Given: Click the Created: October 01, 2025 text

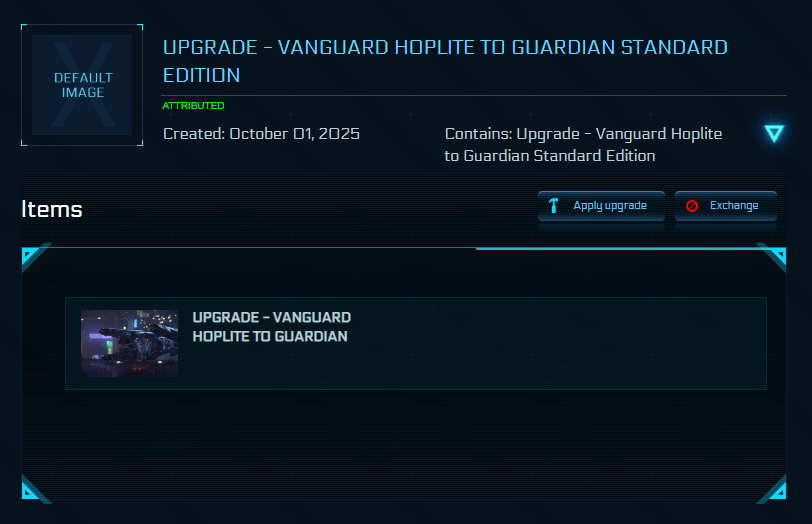Looking at the screenshot, I should 261,134.
